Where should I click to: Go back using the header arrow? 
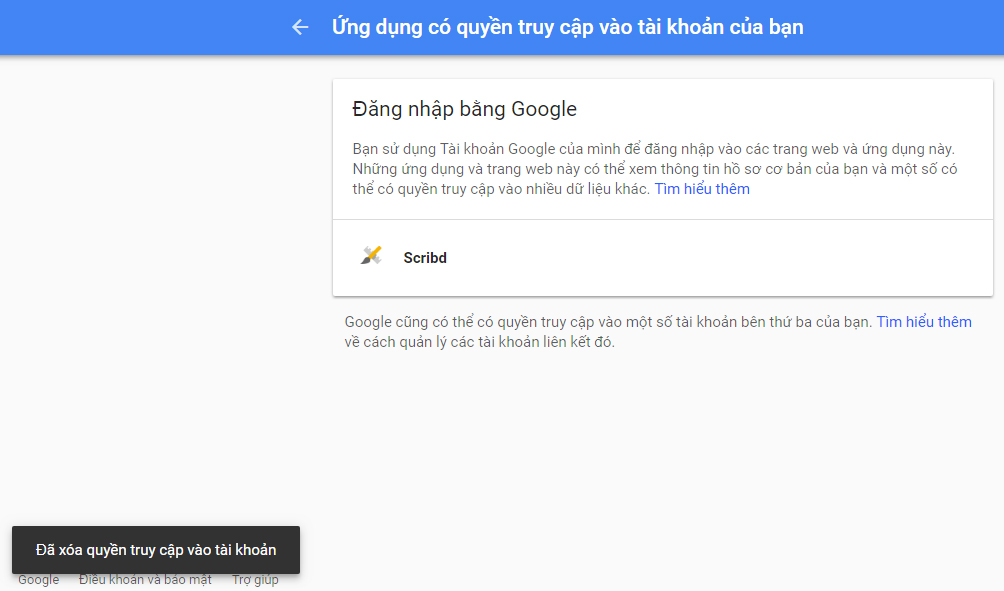300,27
